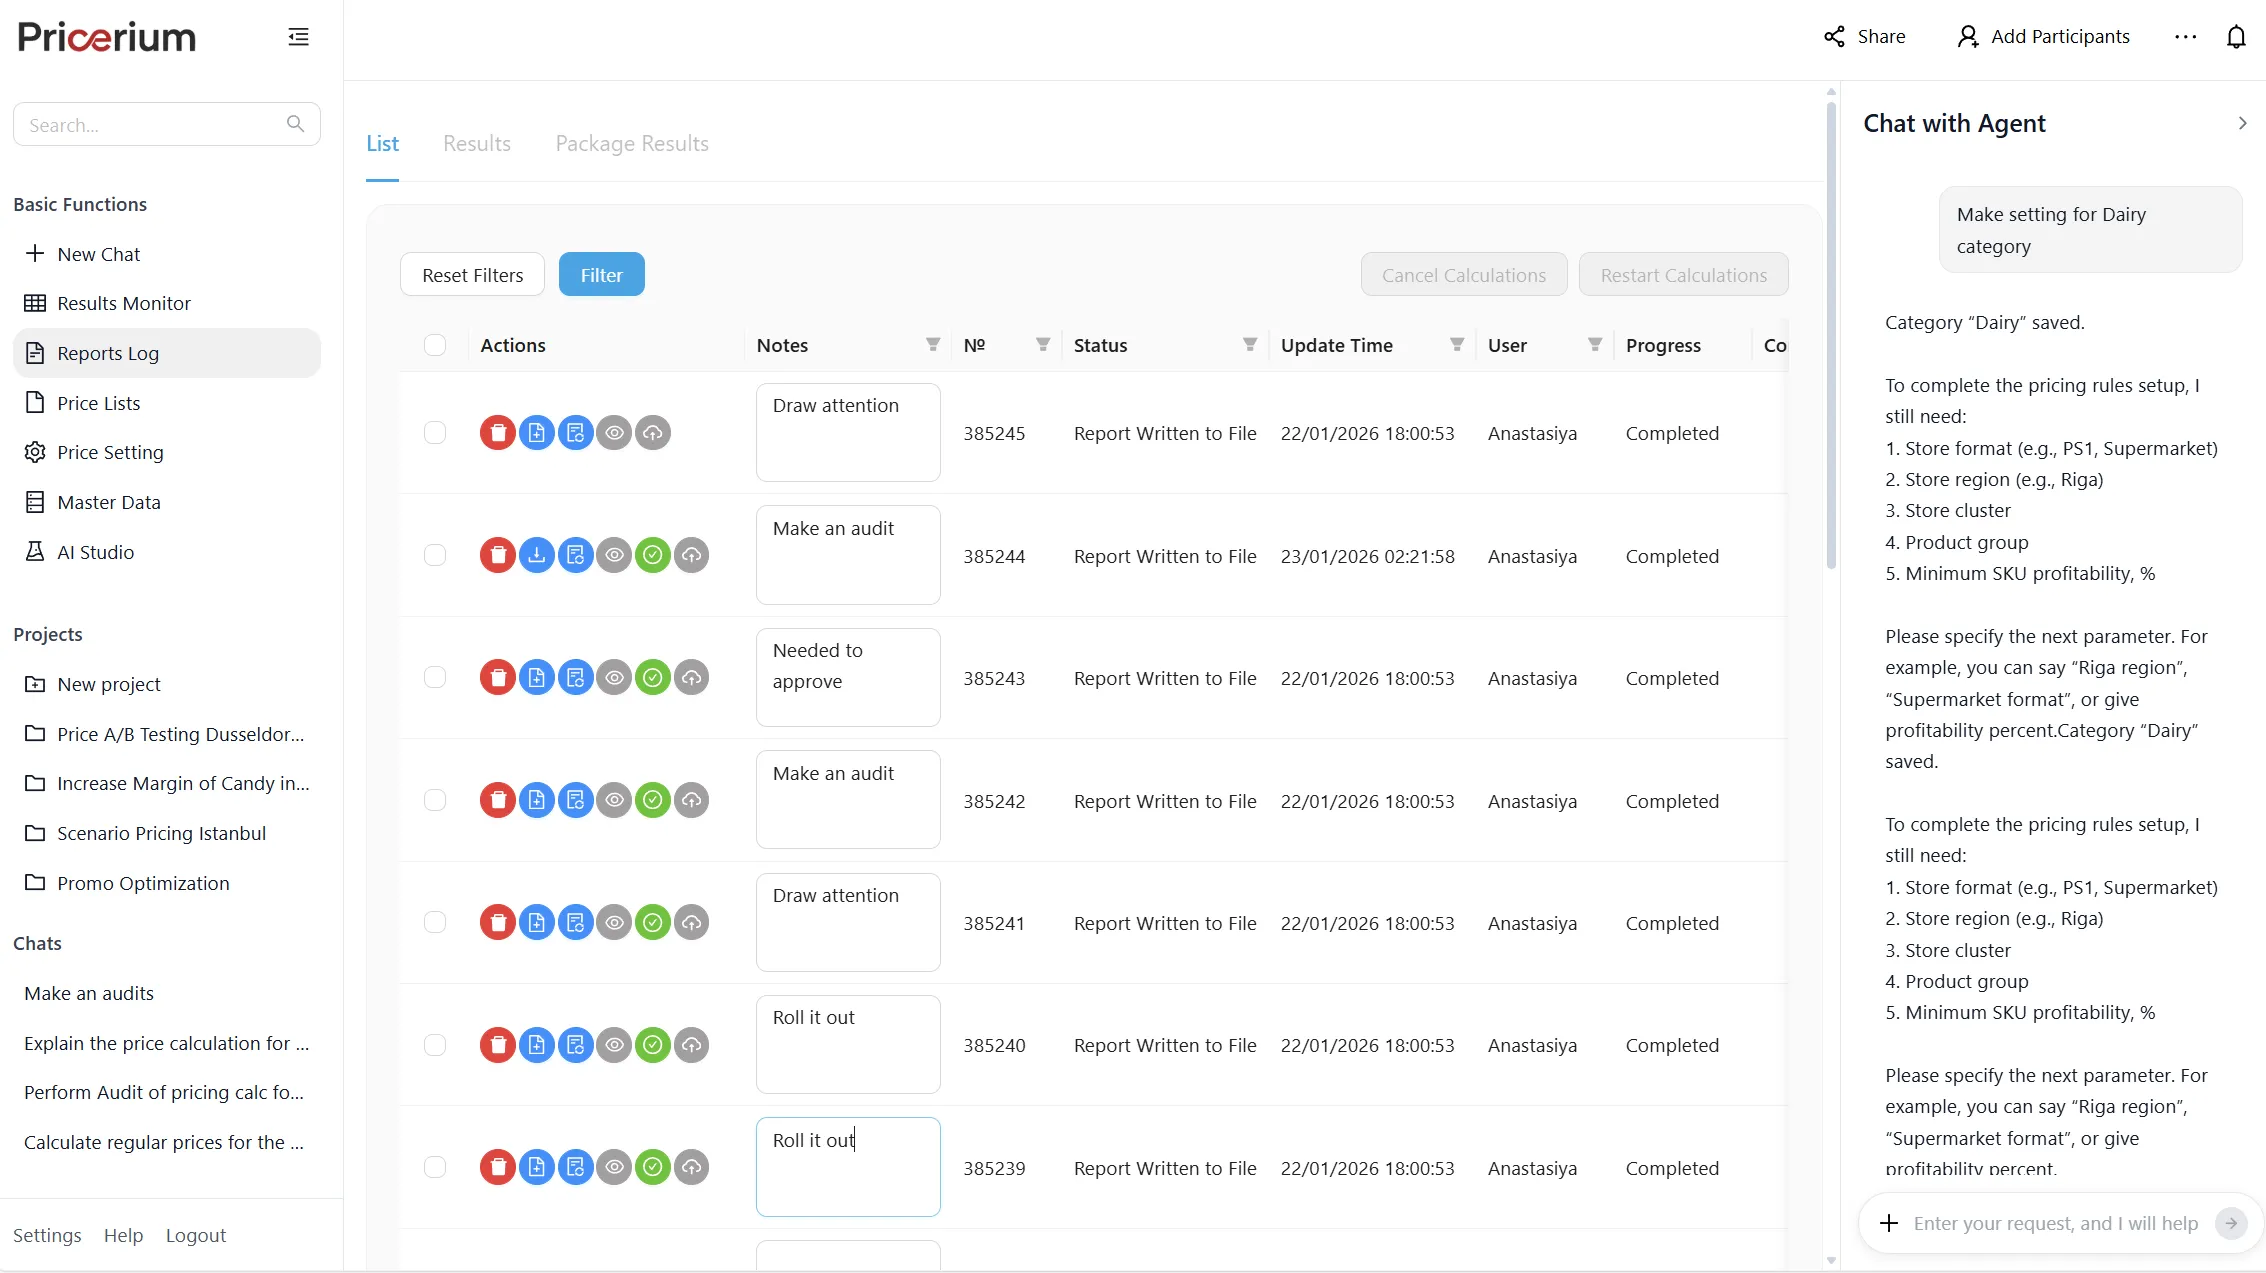Collapse the Chat with Agent panel chevron
2266x1273 pixels.
click(2241, 123)
